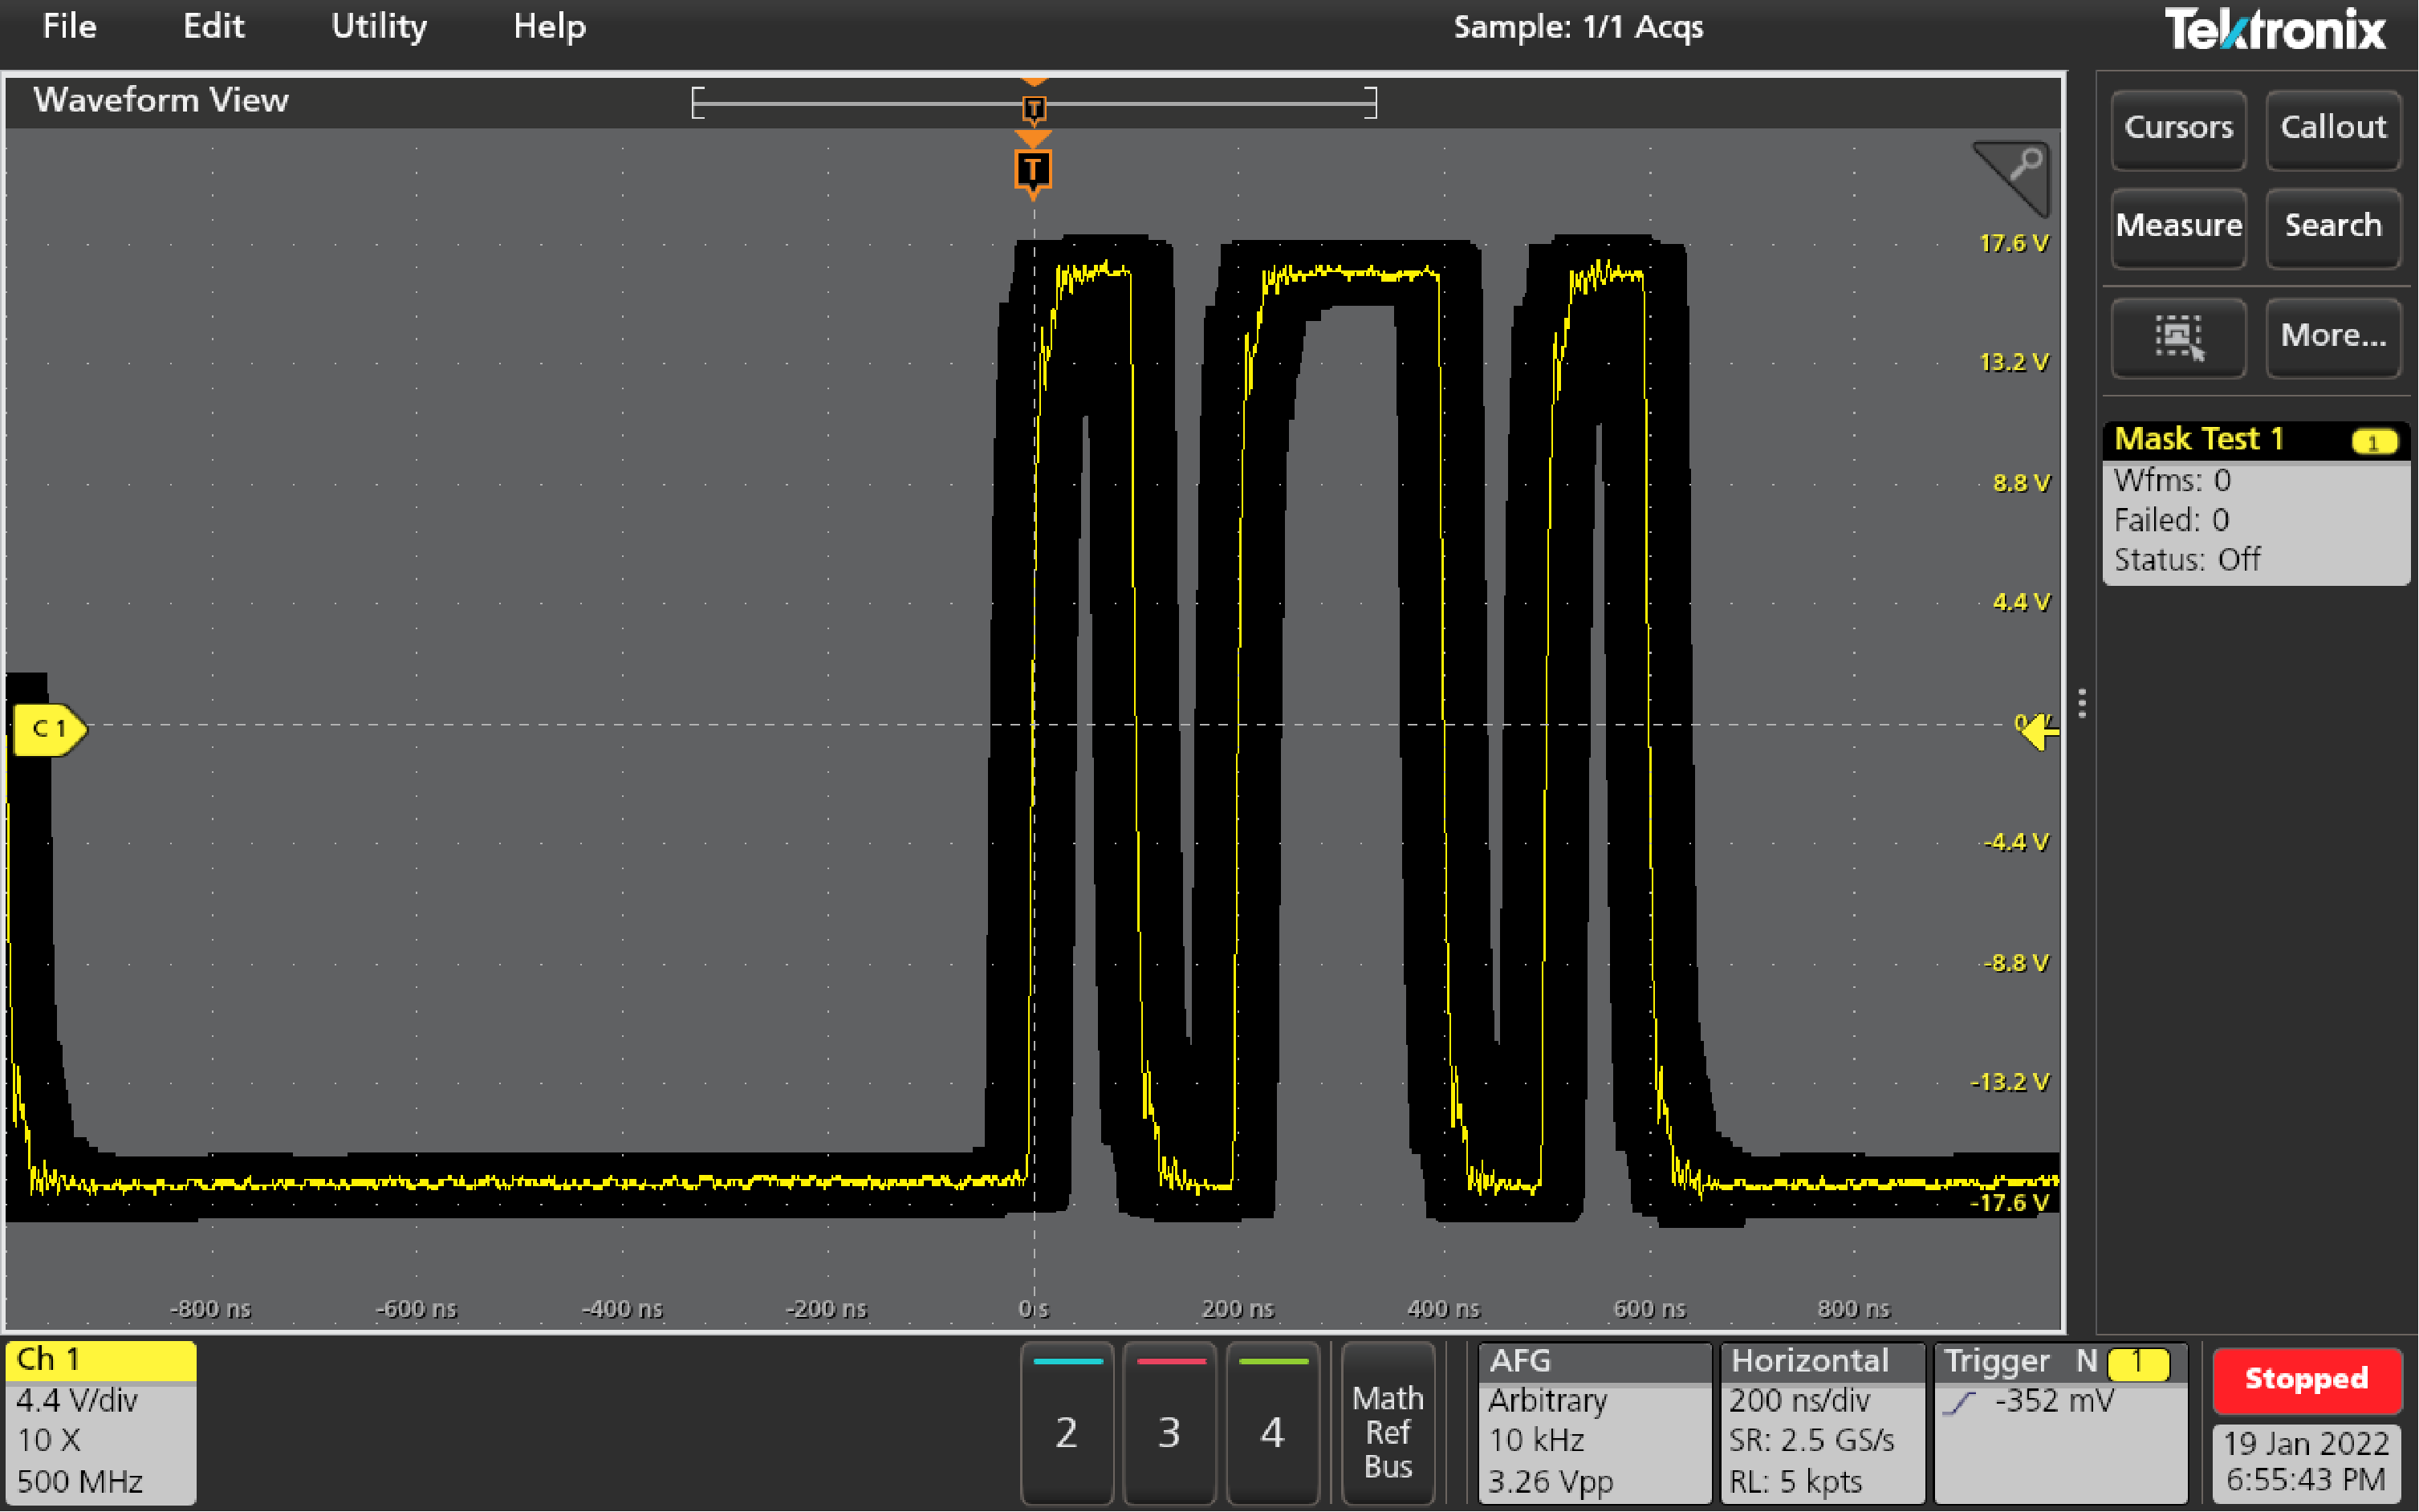Enable channel 4 display
The image size is (2419, 1512).
(1272, 1425)
